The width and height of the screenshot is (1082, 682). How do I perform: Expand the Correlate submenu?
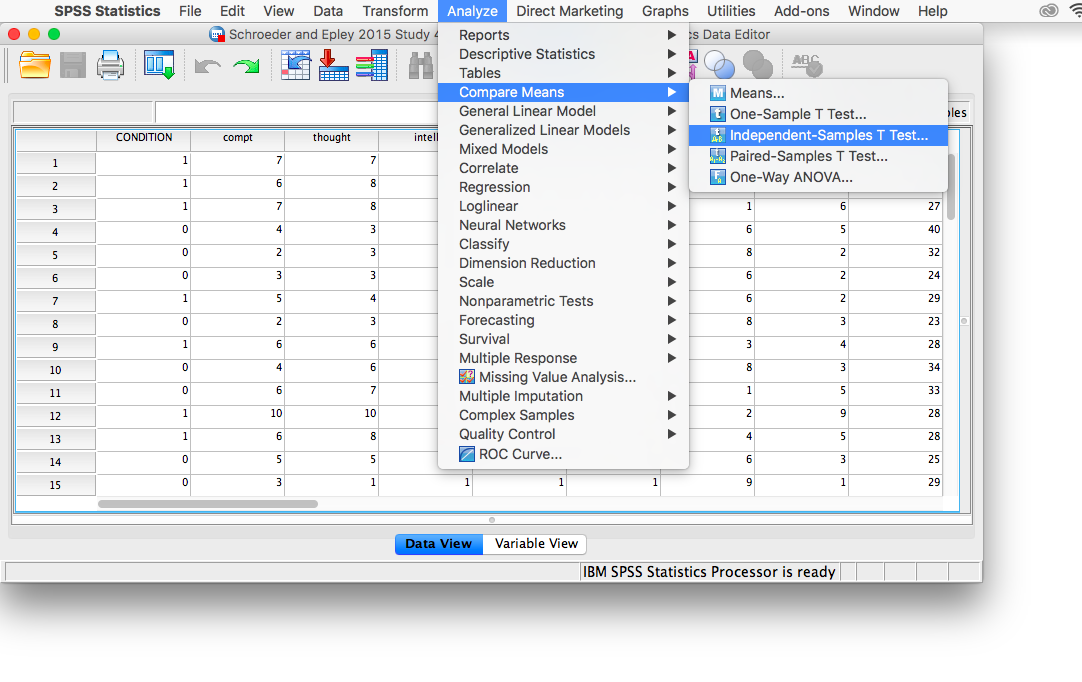pos(564,168)
